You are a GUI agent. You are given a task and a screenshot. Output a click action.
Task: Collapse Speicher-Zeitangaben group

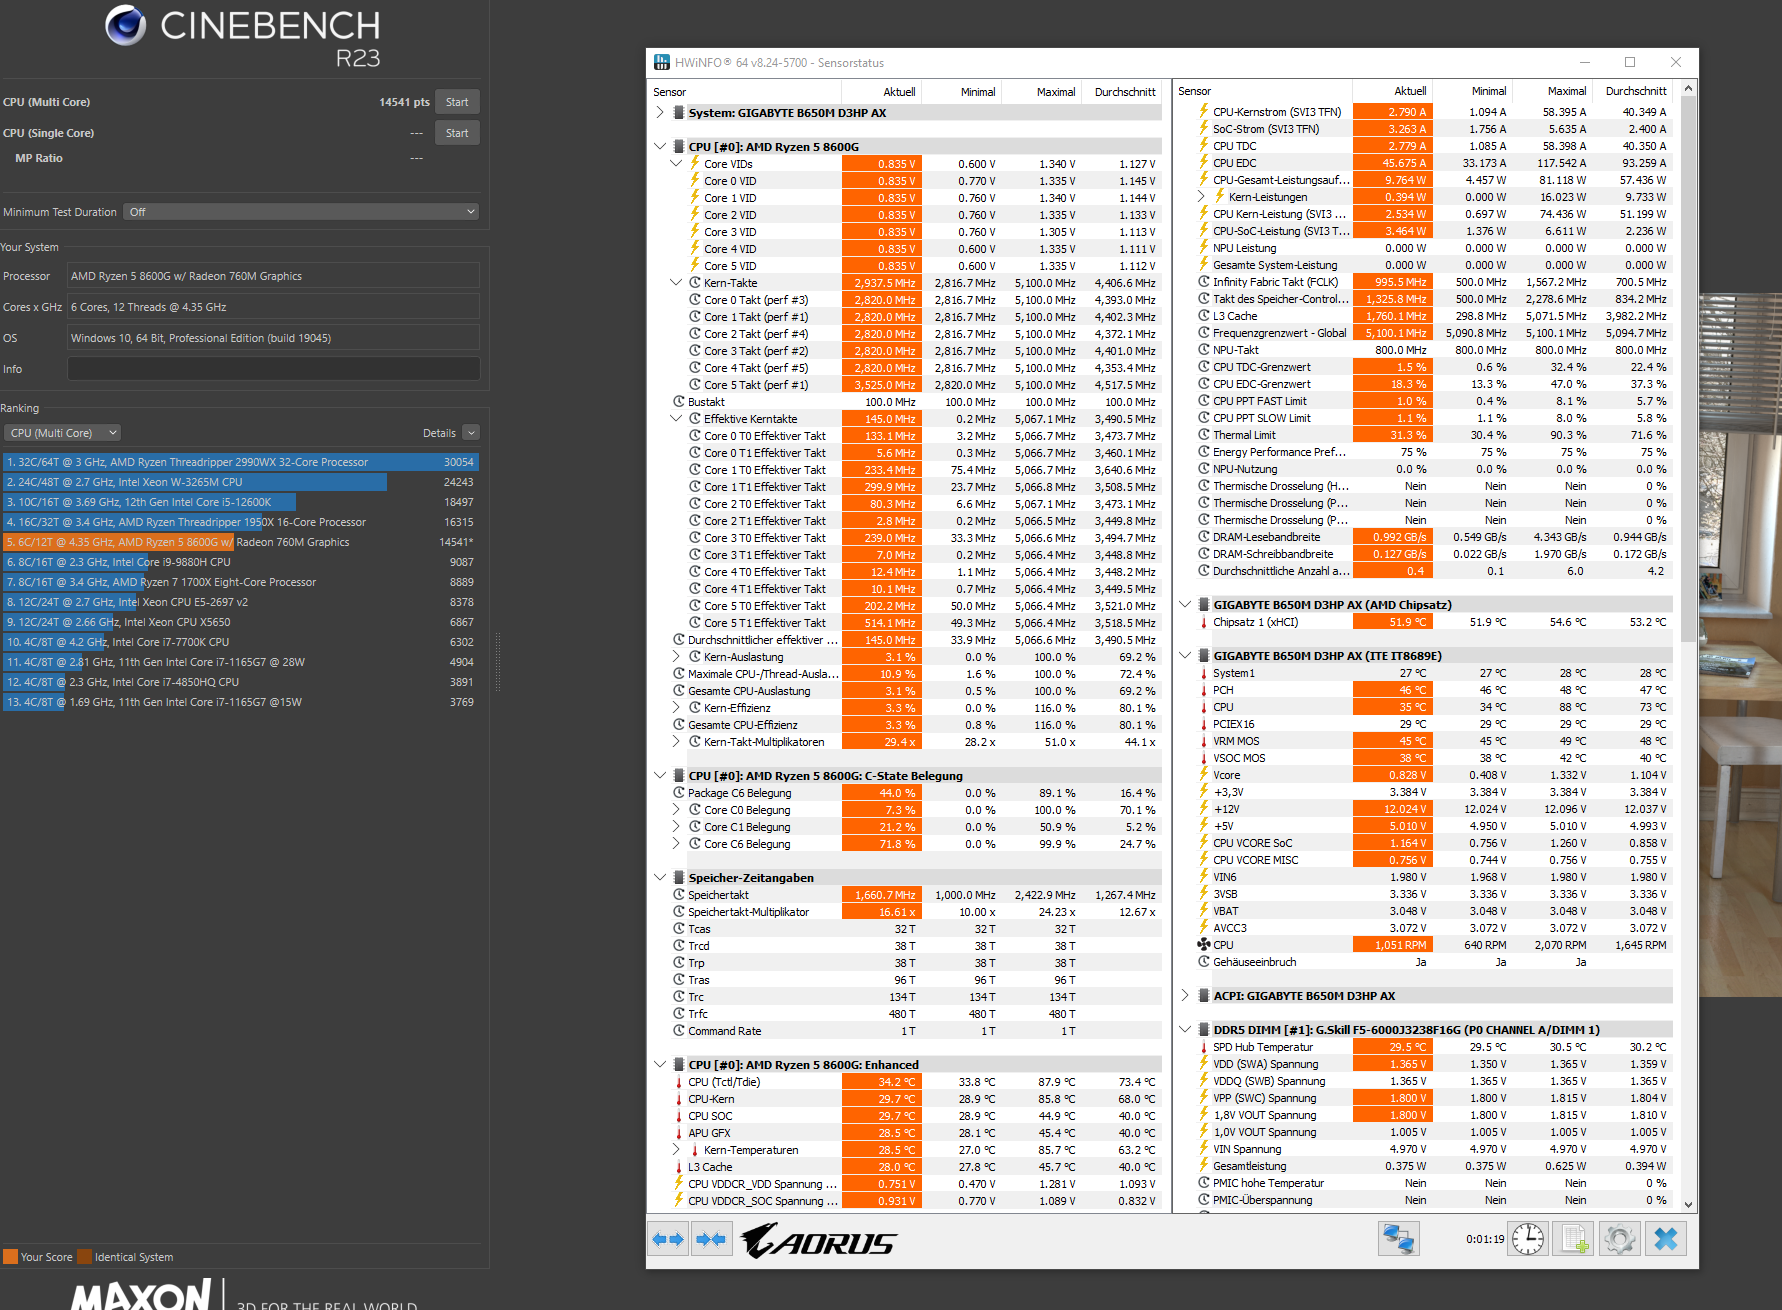tap(660, 878)
